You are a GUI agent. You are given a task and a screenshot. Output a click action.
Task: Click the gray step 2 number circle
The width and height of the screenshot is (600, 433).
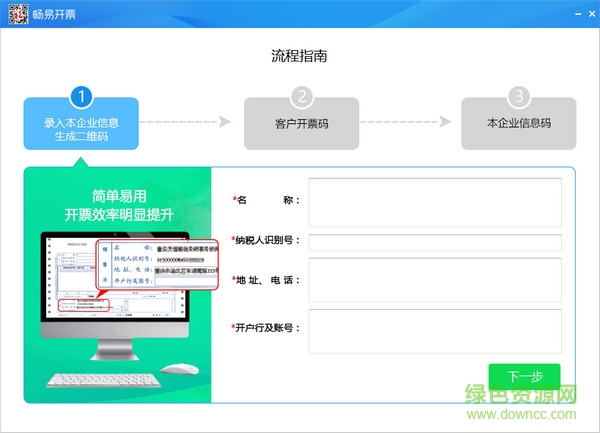(x=301, y=97)
